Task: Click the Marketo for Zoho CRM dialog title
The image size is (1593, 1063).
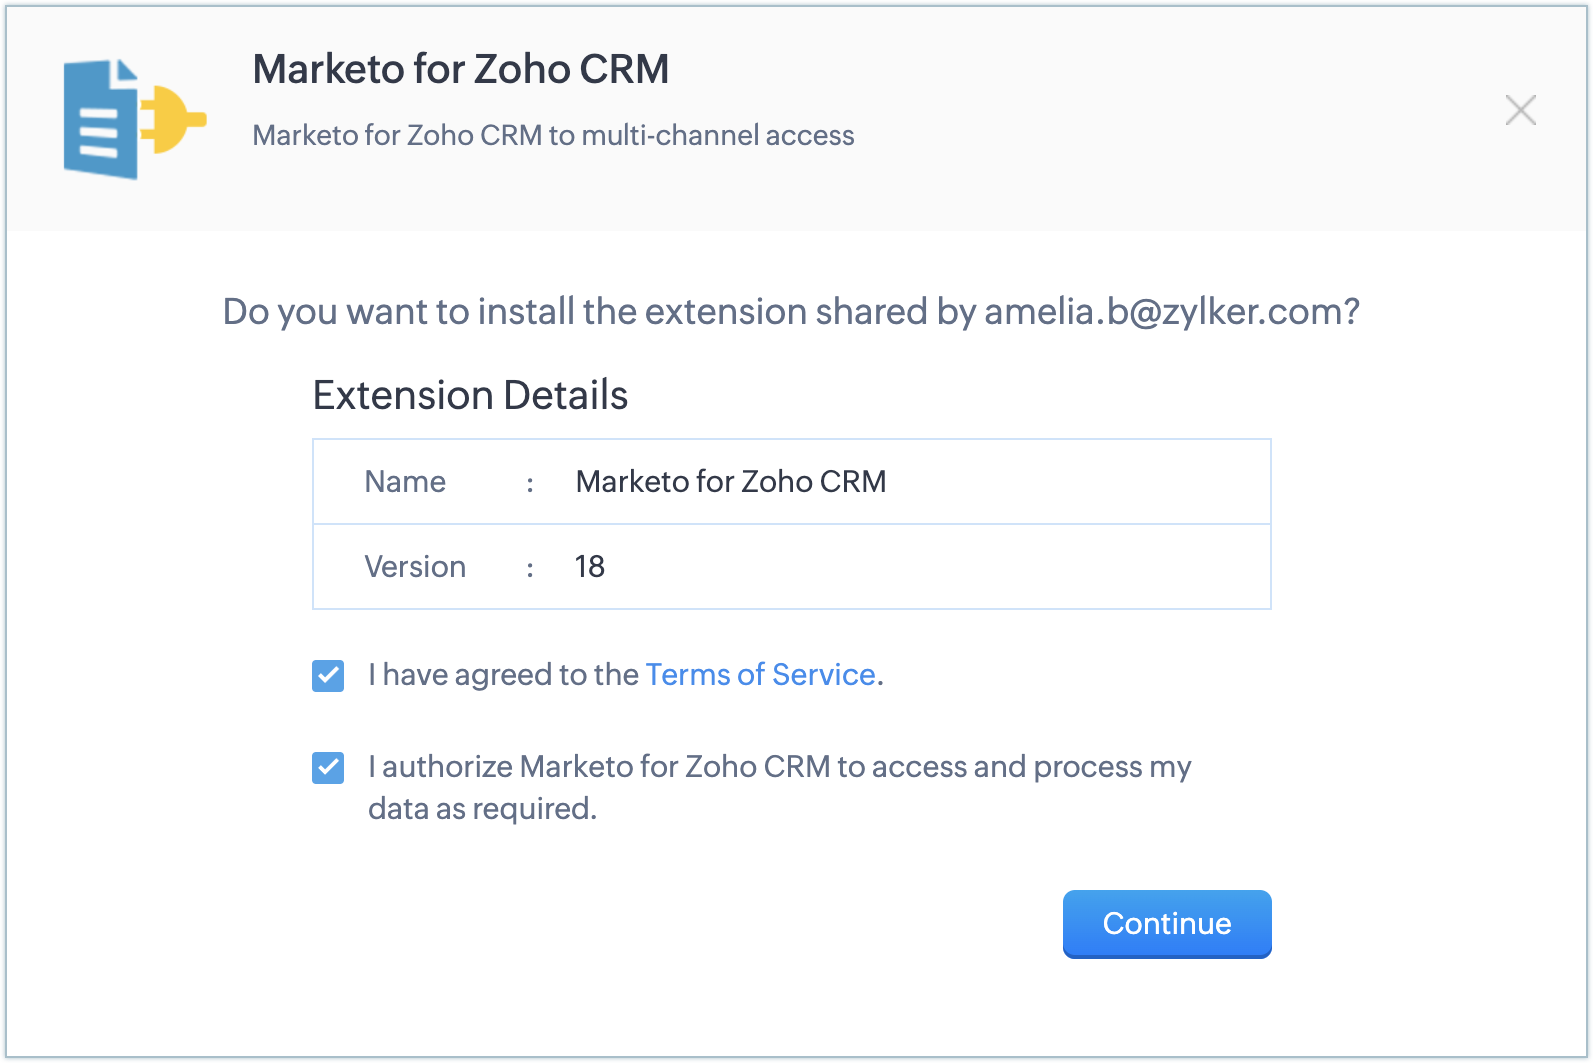Action: (460, 69)
